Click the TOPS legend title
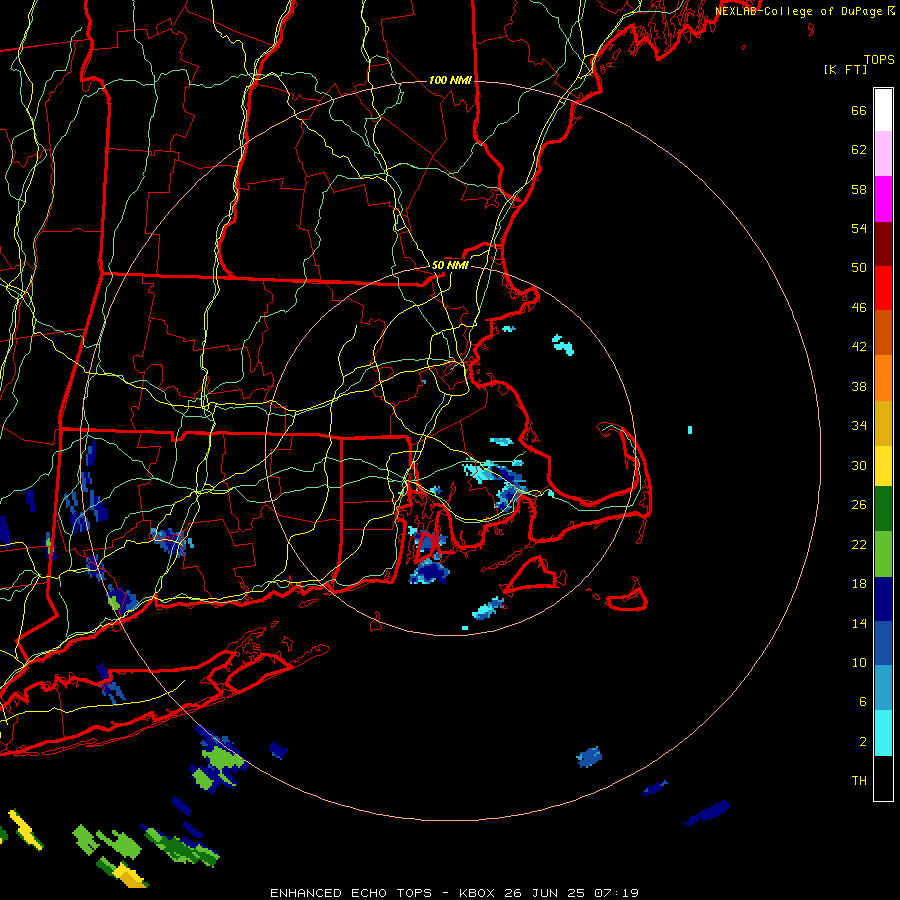The image size is (900, 900). pyautogui.click(x=879, y=60)
